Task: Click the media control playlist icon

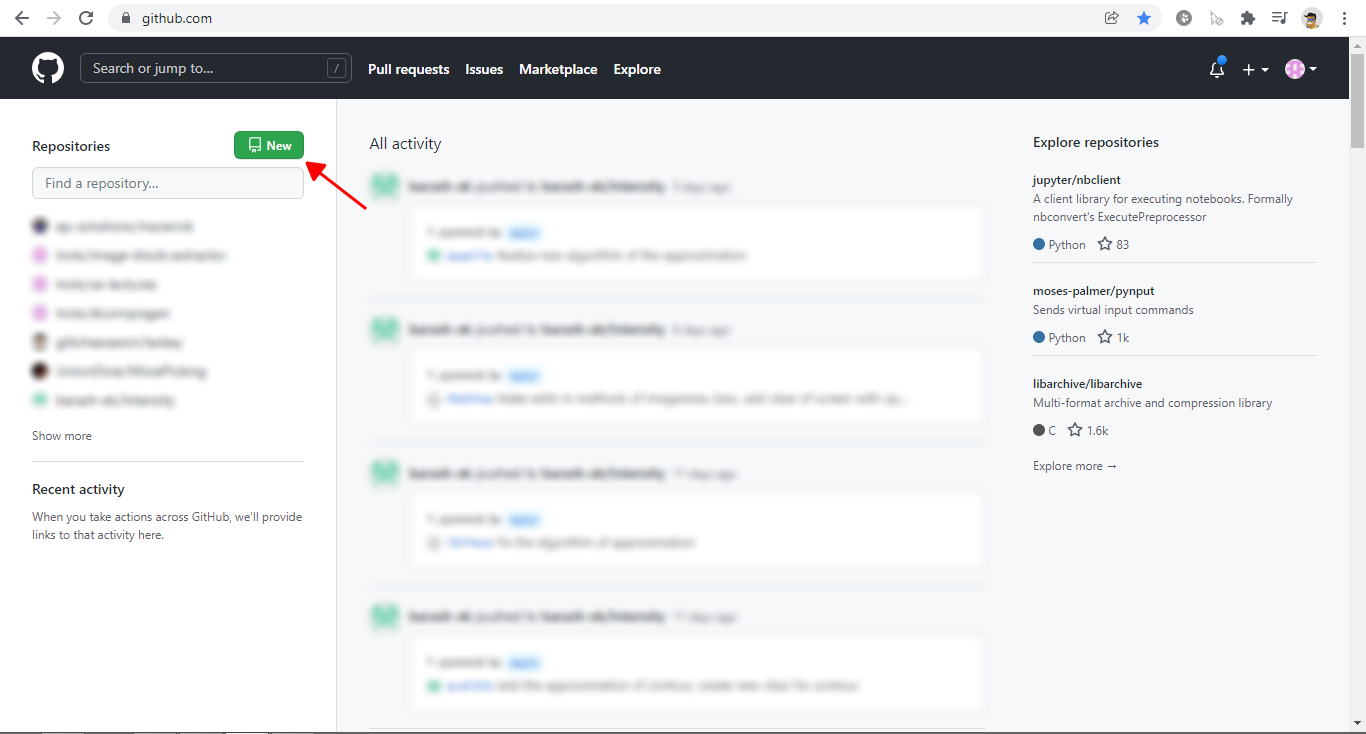Action: tap(1279, 18)
